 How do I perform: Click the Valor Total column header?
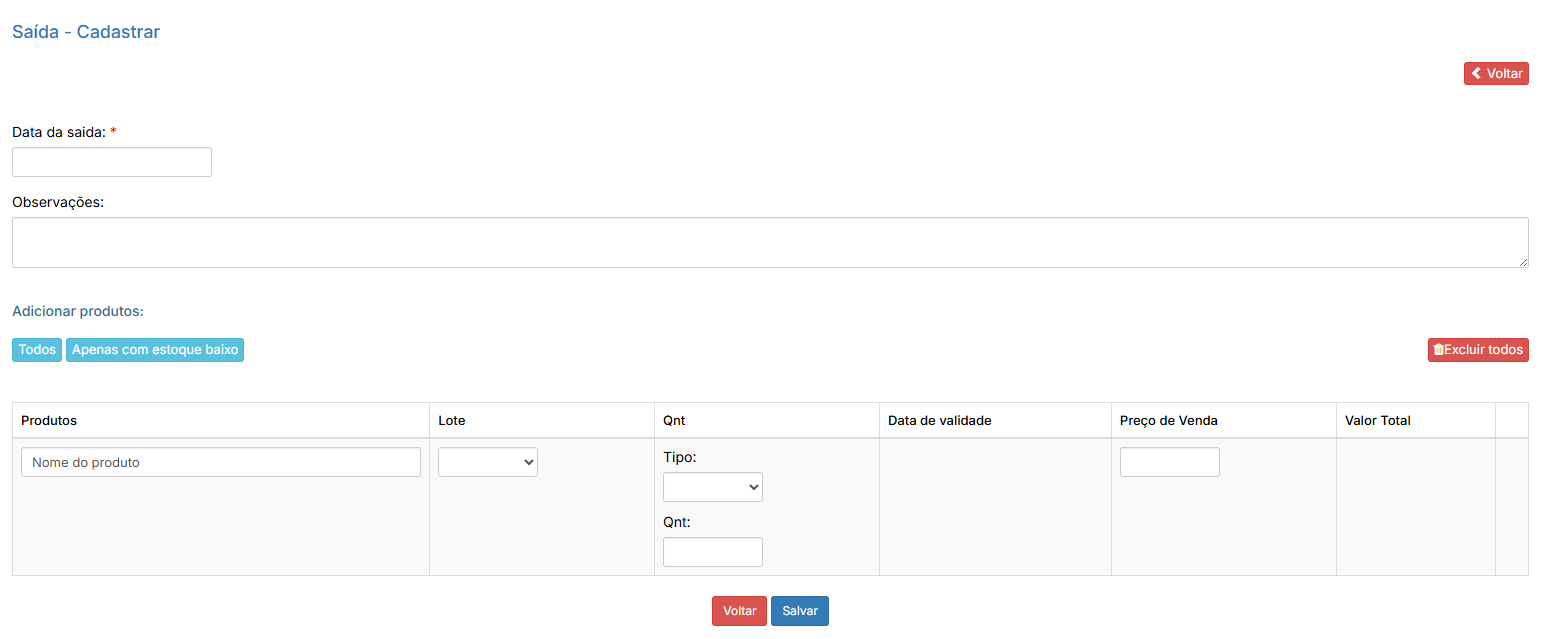(x=1378, y=421)
